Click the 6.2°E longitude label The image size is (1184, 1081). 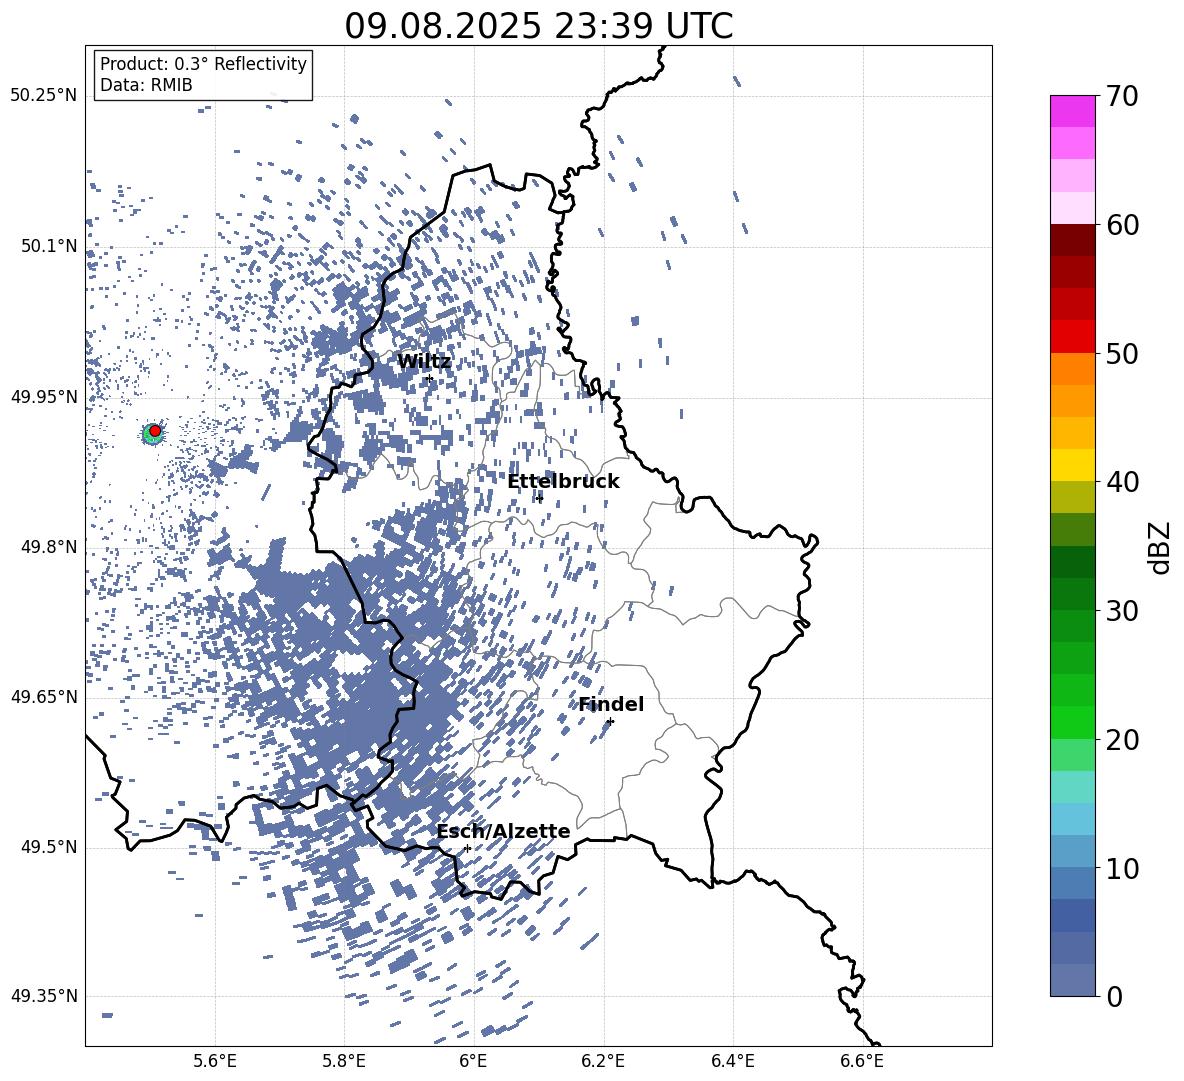pyautogui.click(x=603, y=1062)
